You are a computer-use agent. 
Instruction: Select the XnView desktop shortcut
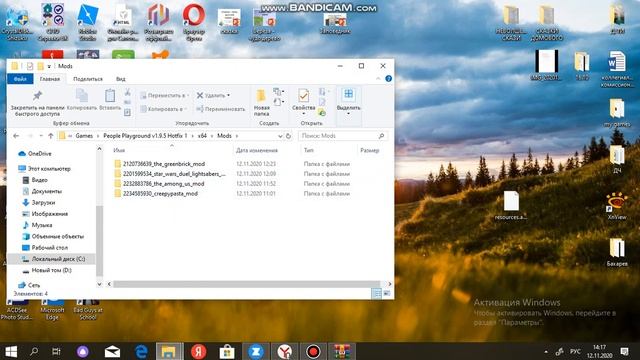pos(617,206)
